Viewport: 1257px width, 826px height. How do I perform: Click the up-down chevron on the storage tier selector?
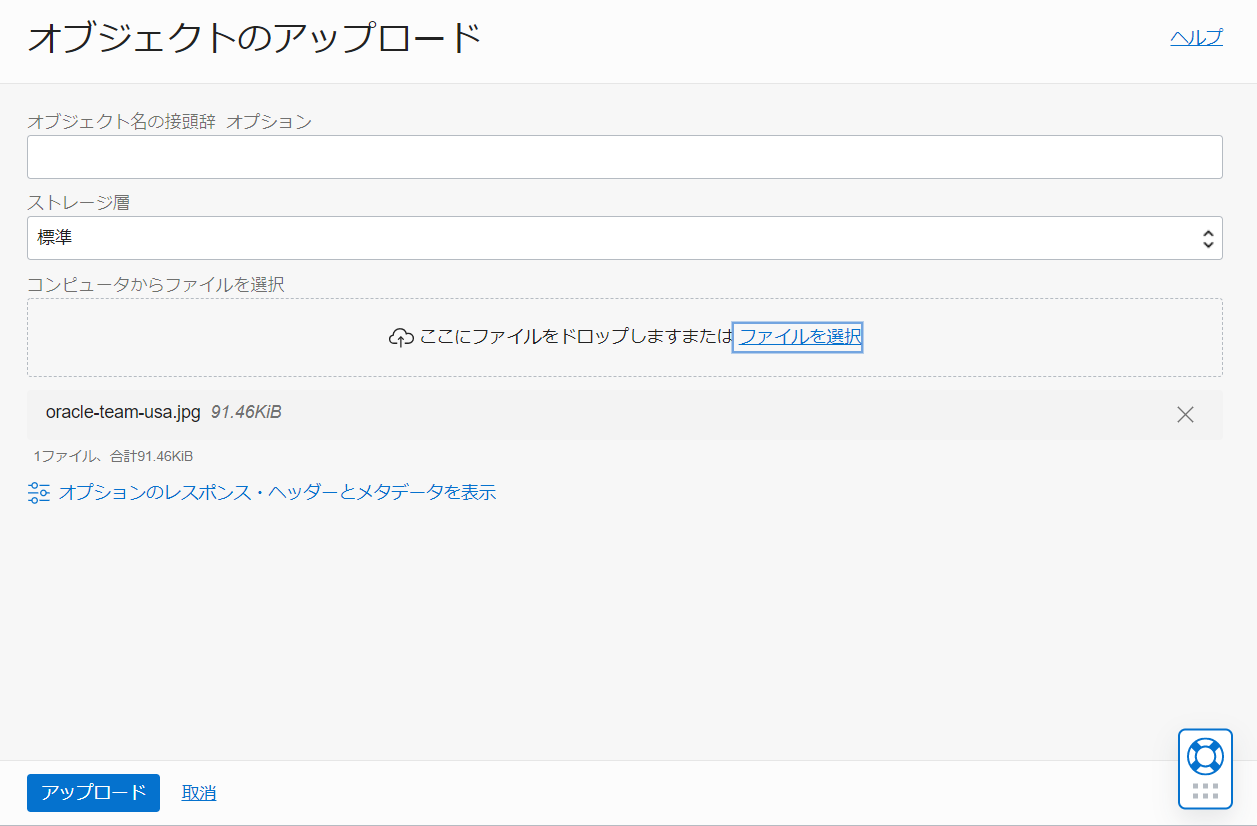pos(1209,237)
